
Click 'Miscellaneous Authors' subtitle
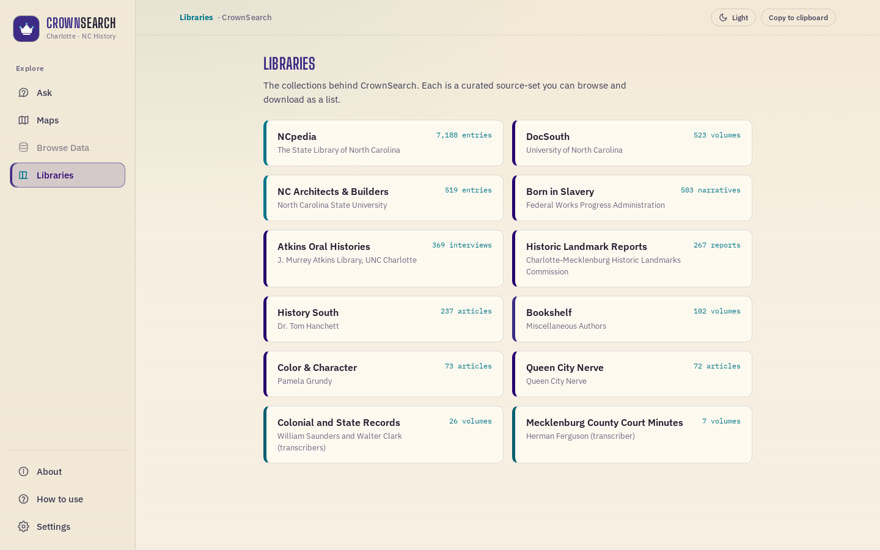(x=566, y=326)
